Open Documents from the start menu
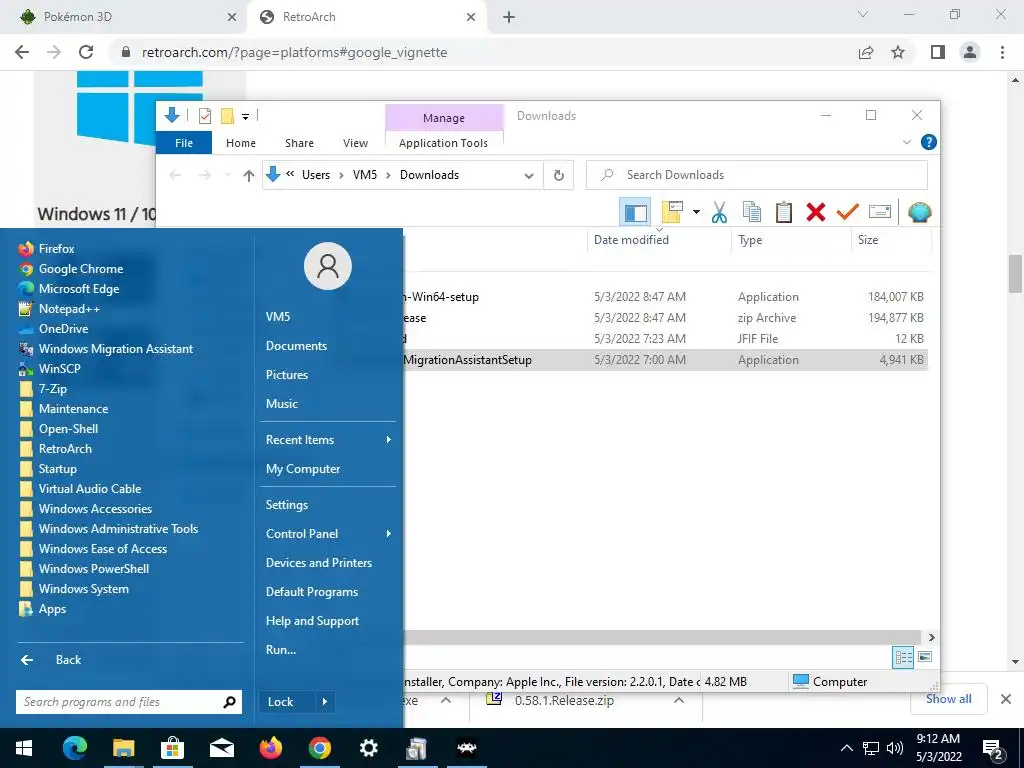This screenshot has height=768, width=1024. pyautogui.click(x=296, y=346)
